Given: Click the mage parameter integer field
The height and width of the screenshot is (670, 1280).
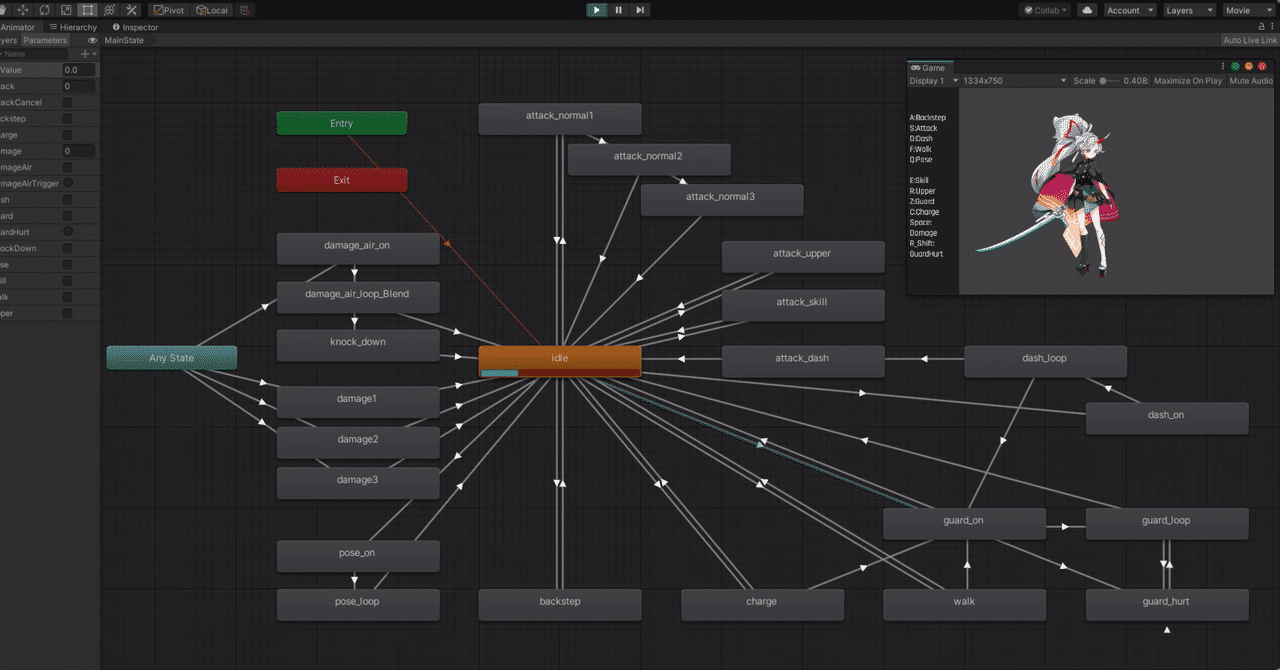Looking at the screenshot, I should coord(79,151).
